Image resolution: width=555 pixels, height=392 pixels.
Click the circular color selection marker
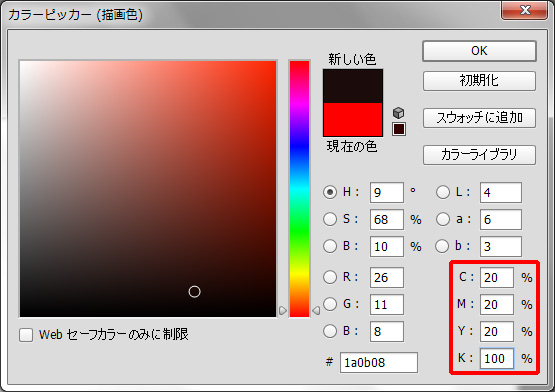click(x=194, y=292)
